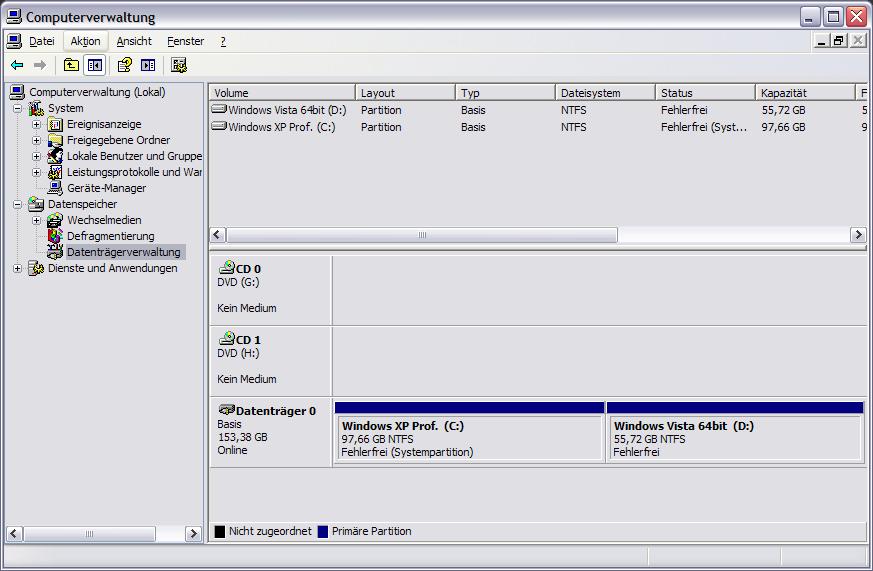The width and height of the screenshot is (873, 571).
Task: Restore the inner MMC child window
Action: click(838, 41)
